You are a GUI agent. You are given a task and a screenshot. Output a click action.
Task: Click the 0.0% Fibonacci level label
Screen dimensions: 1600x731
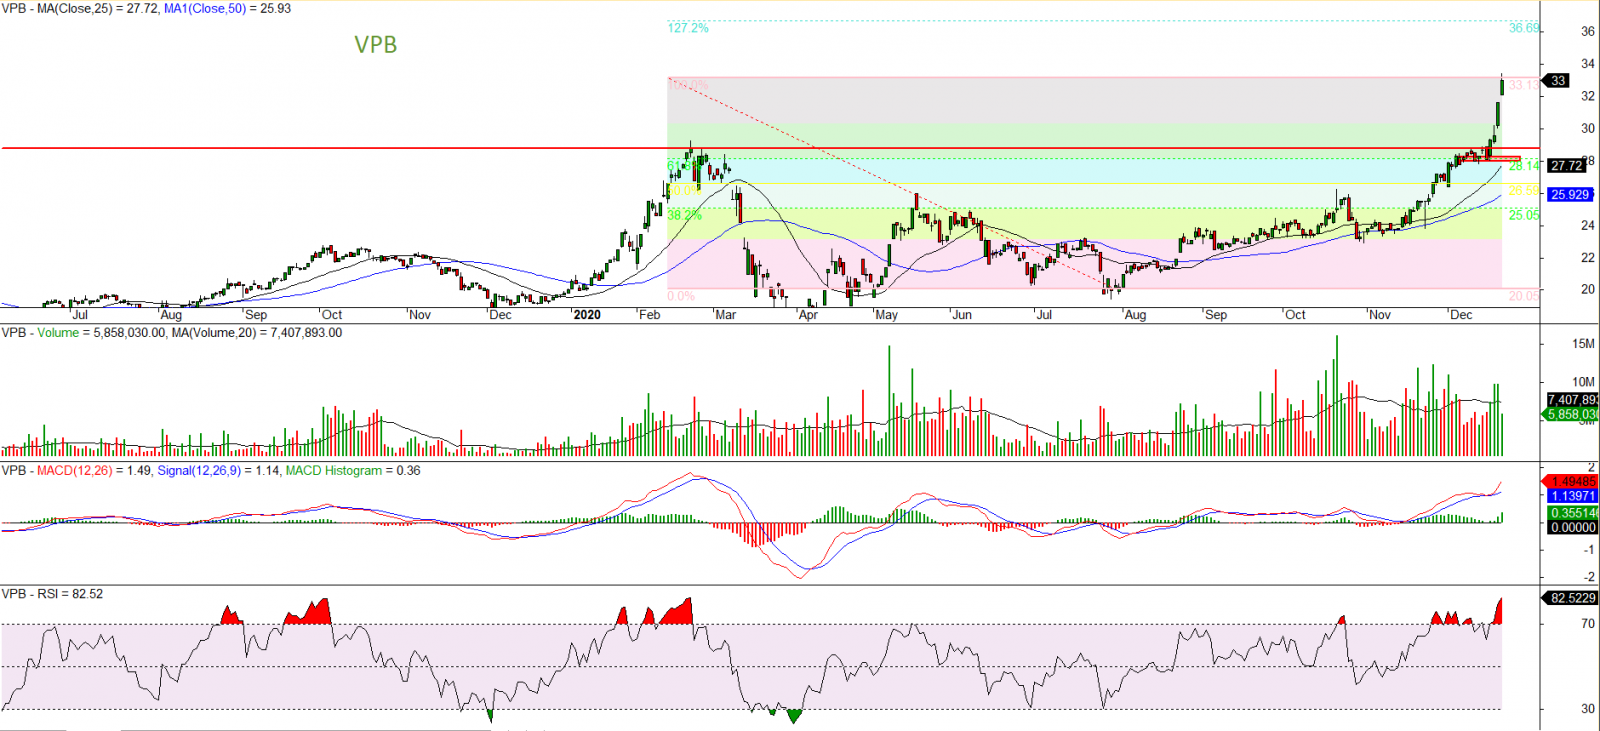pyautogui.click(x=681, y=296)
